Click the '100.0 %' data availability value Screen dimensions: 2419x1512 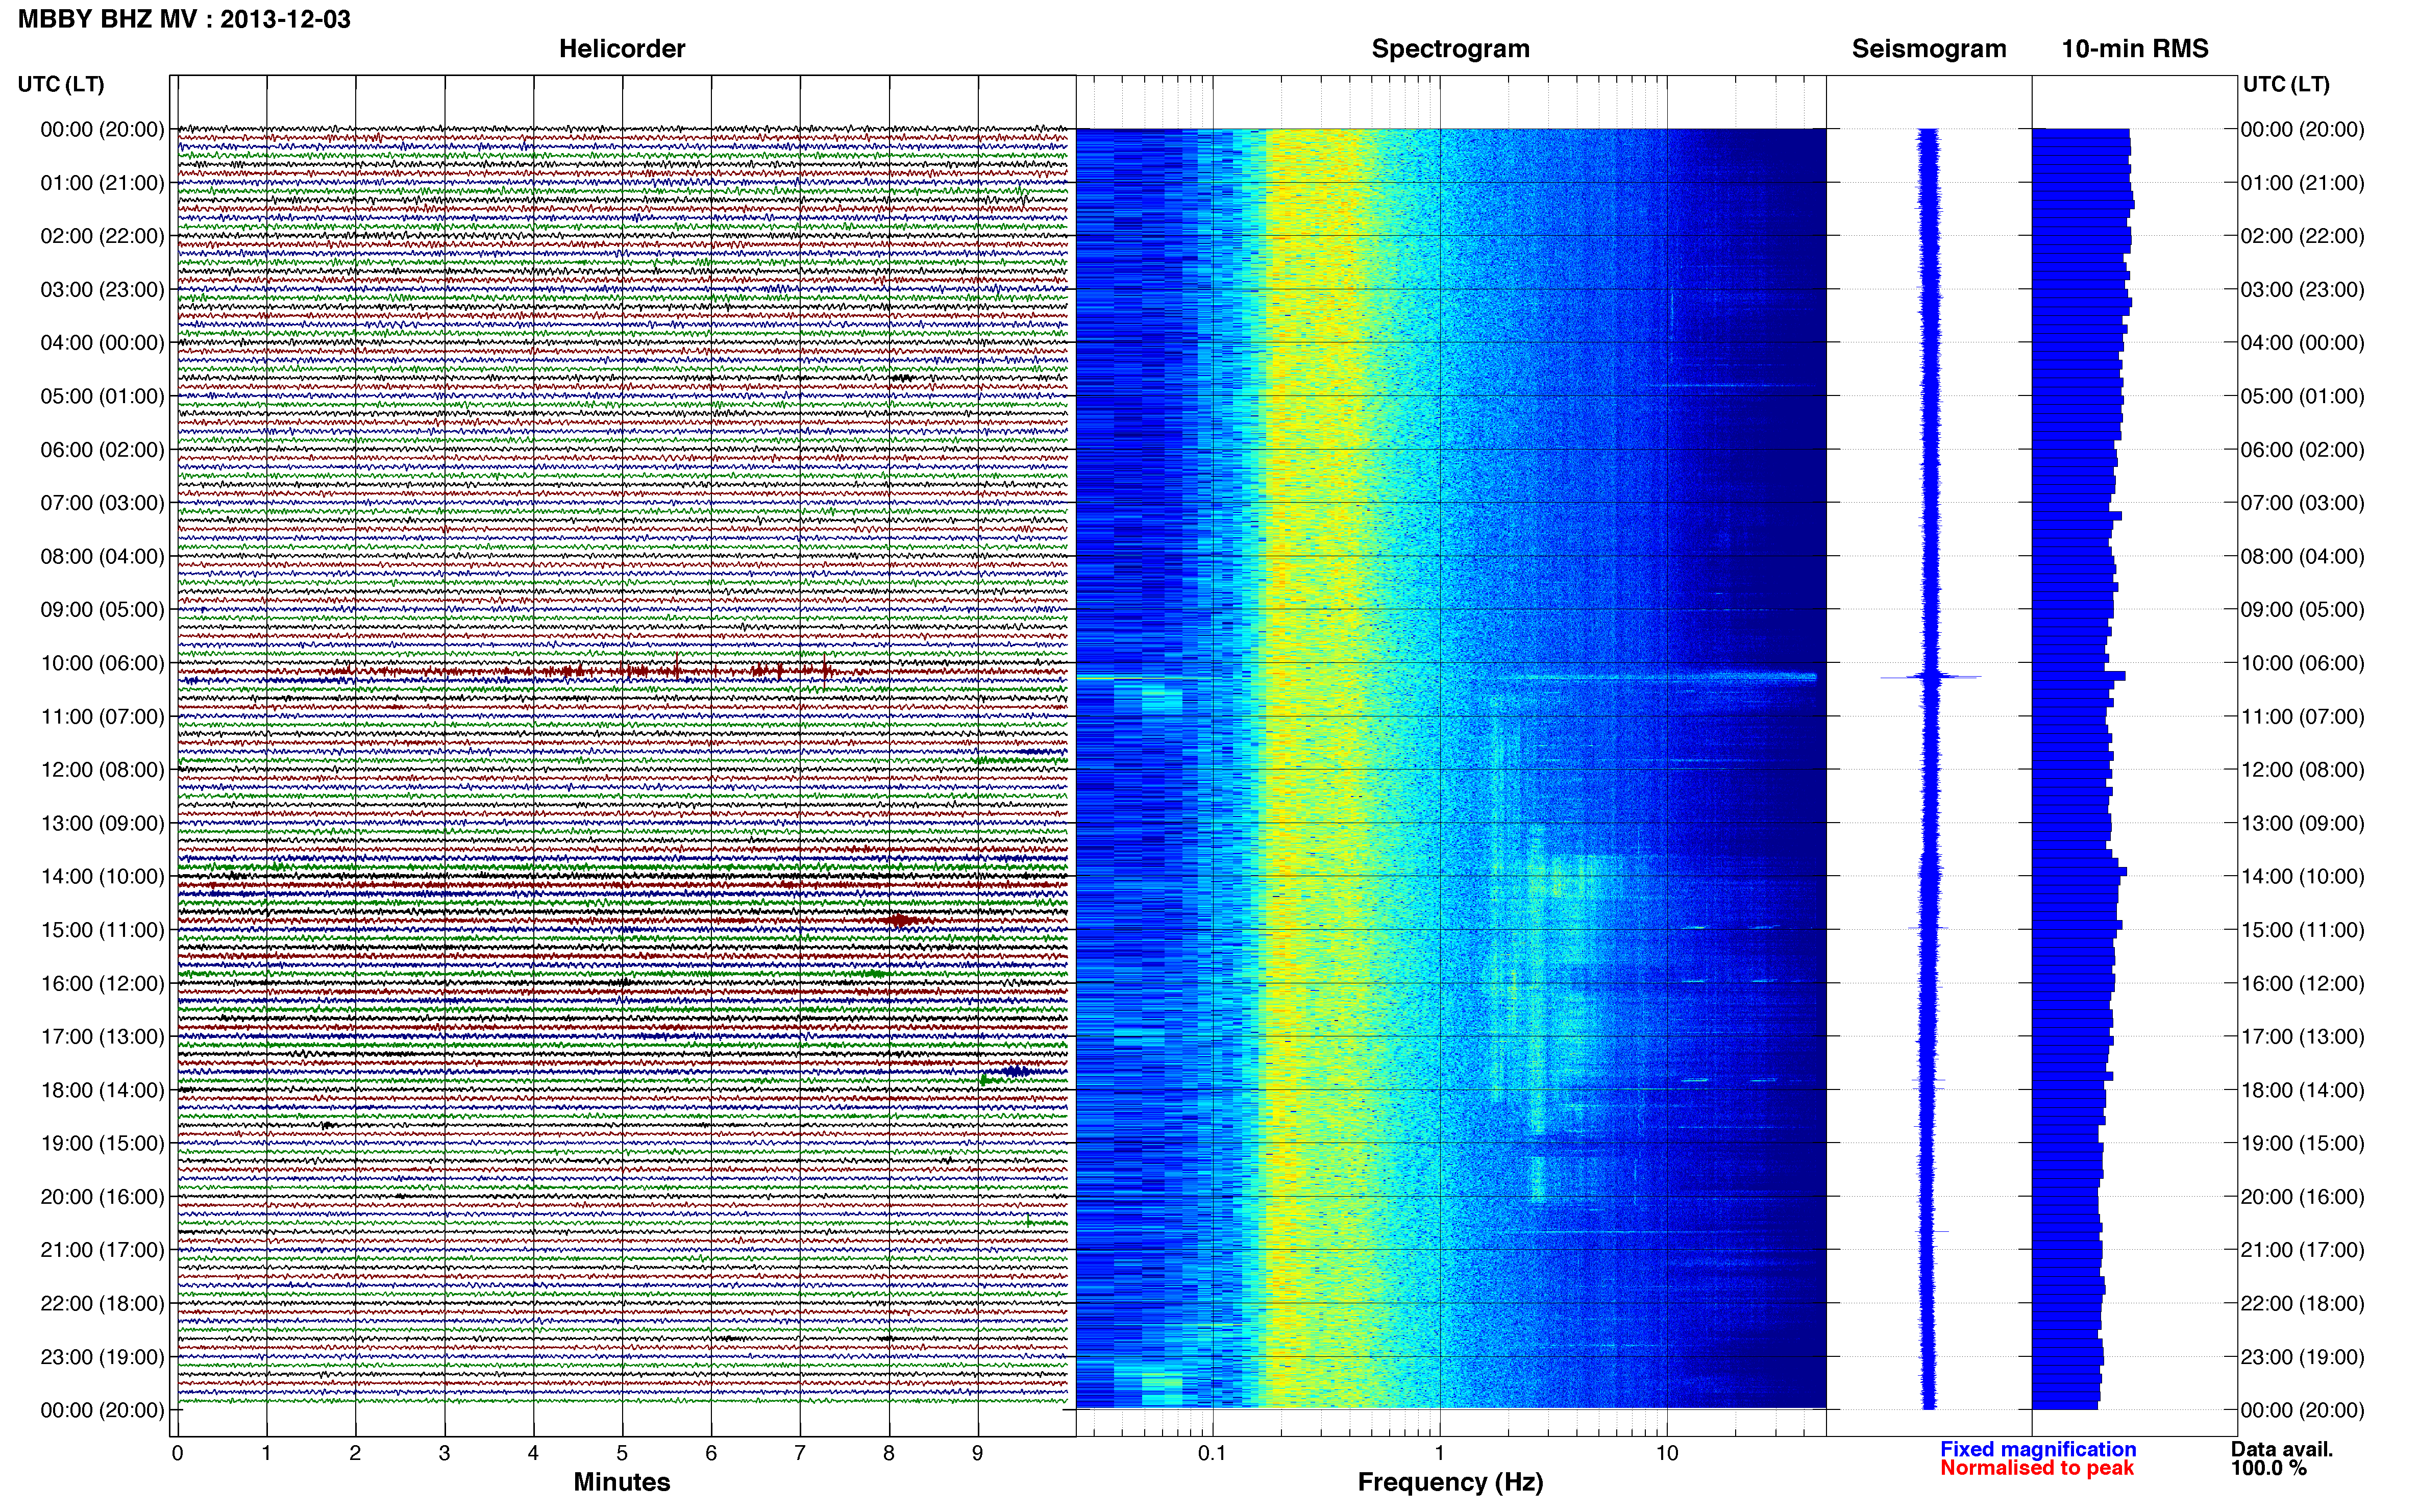coord(2269,1468)
